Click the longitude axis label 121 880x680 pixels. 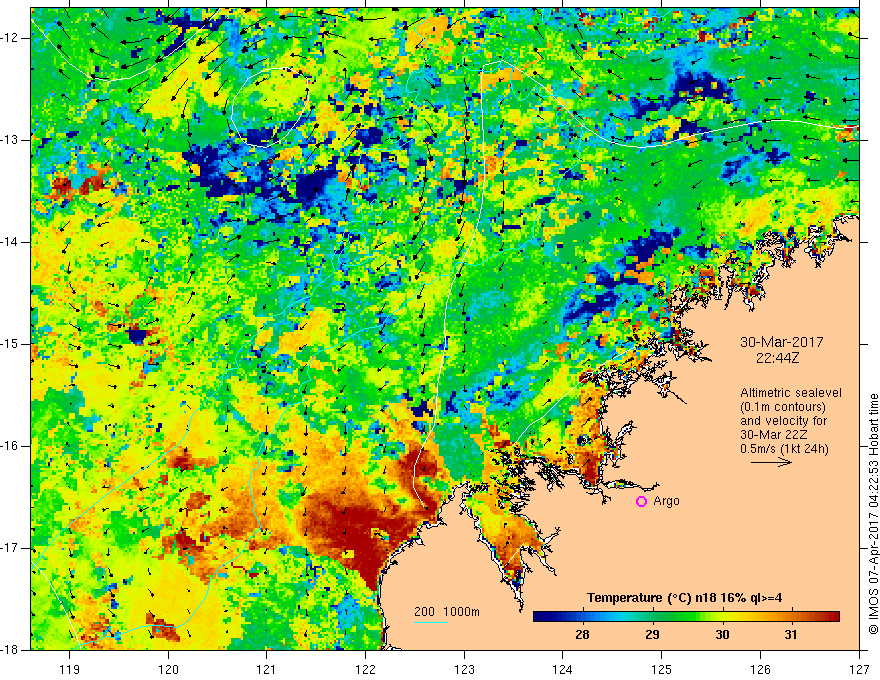click(267, 669)
